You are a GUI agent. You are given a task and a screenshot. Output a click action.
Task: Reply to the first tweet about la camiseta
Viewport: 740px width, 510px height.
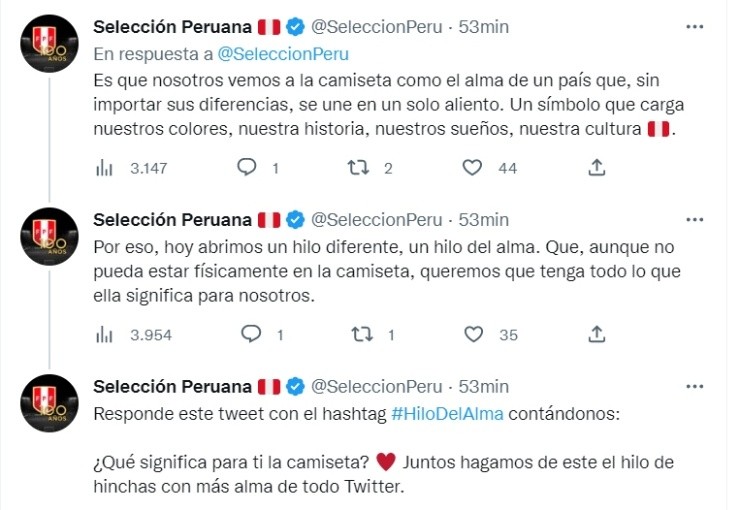pyautogui.click(x=247, y=169)
